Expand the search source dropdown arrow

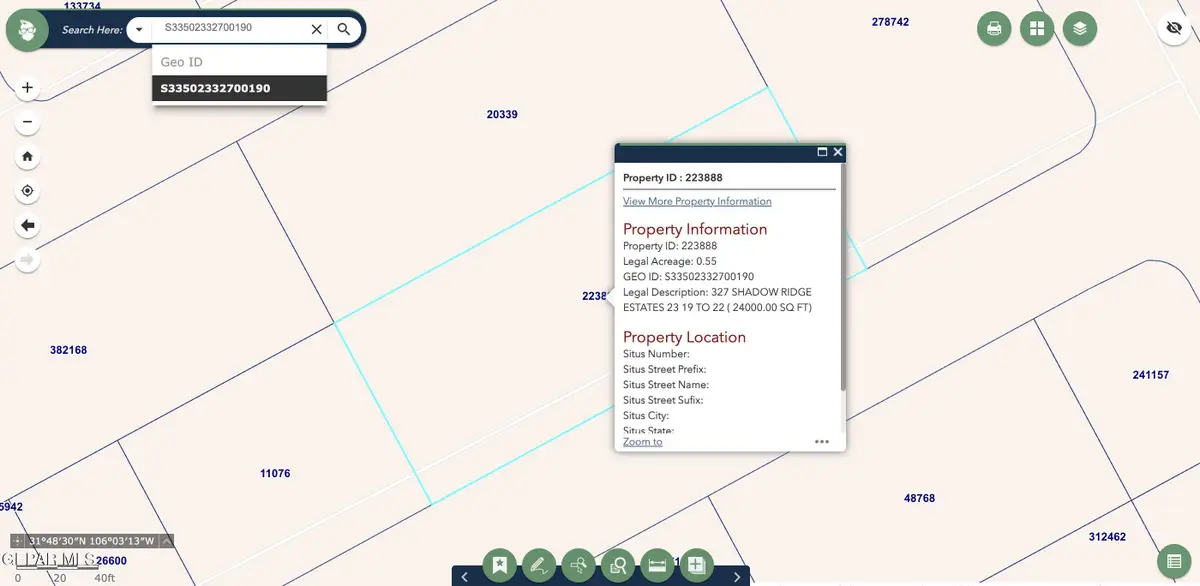coord(139,29)
